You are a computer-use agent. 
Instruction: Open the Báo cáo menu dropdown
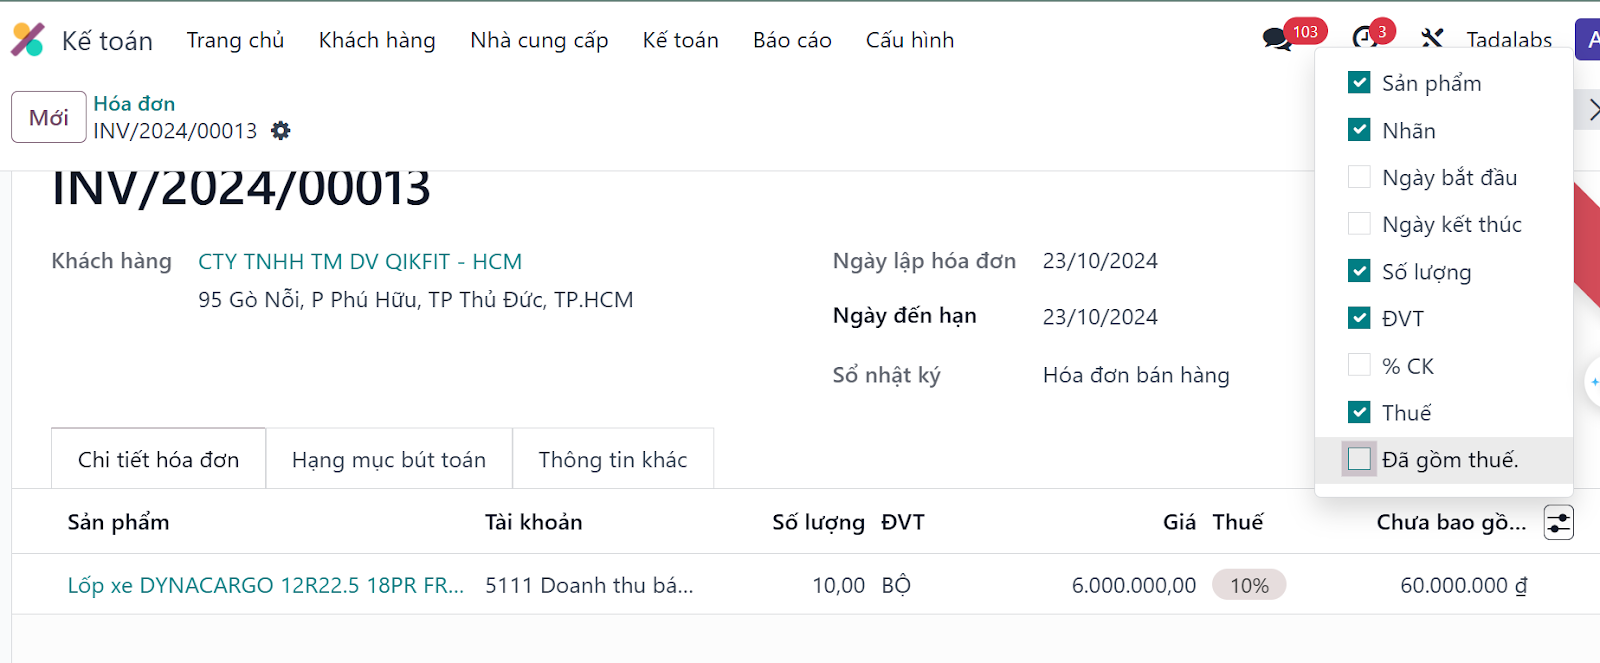coord(792,40)
